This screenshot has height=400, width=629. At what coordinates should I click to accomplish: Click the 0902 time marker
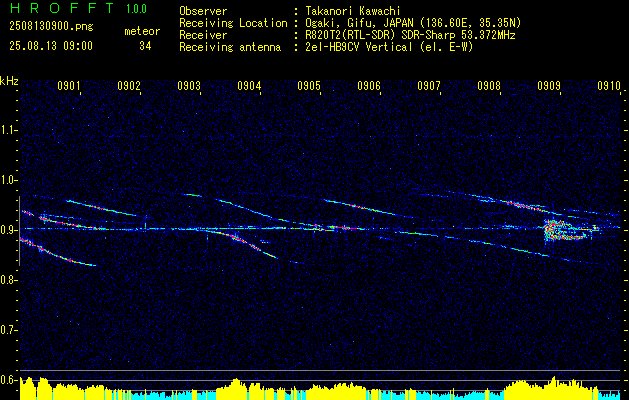(x=129, y=86)
